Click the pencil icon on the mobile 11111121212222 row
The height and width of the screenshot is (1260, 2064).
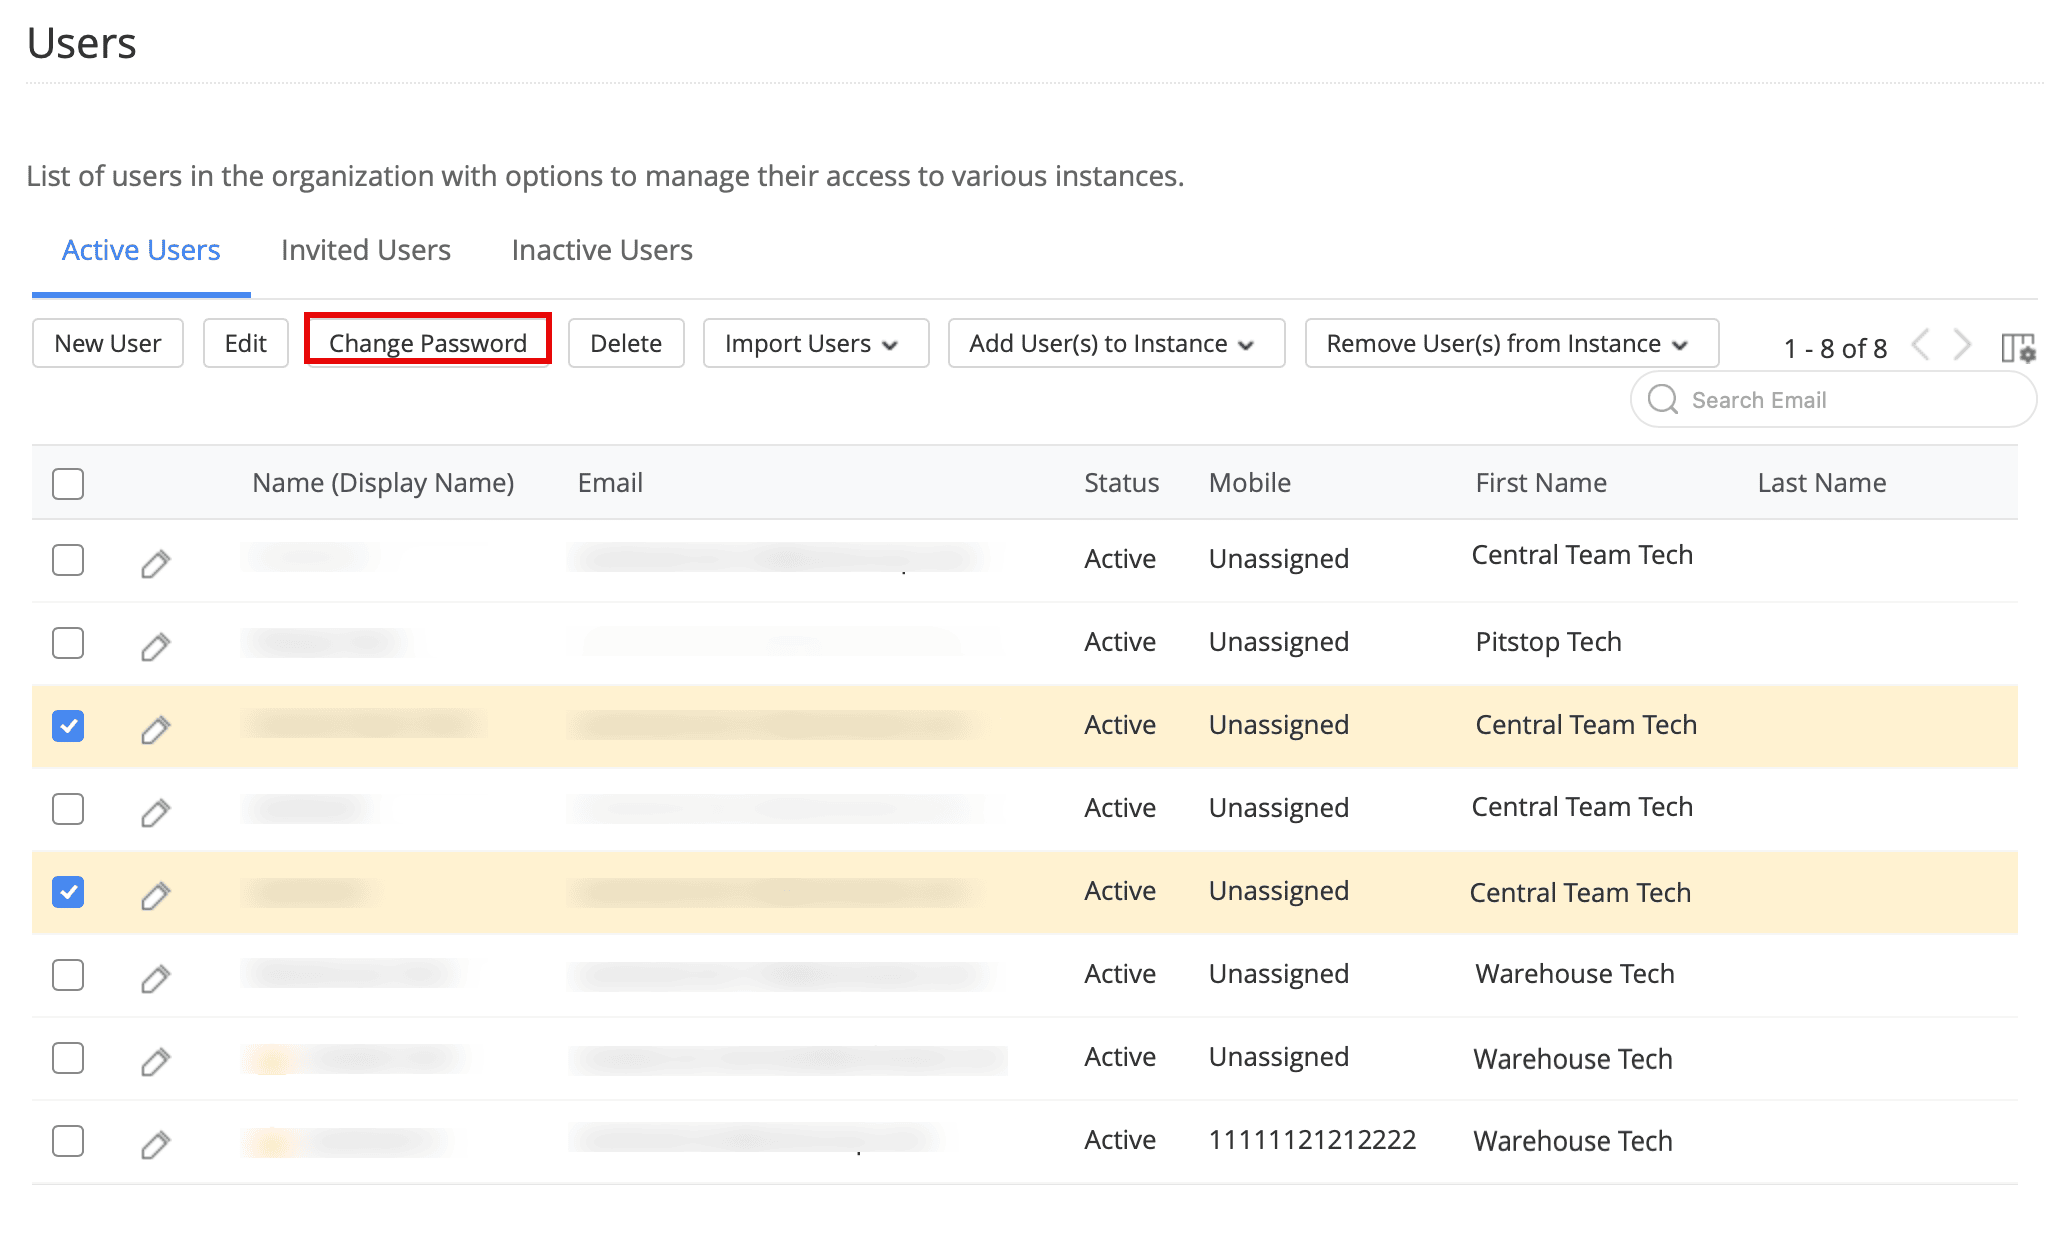click(x=155, y=1144)
